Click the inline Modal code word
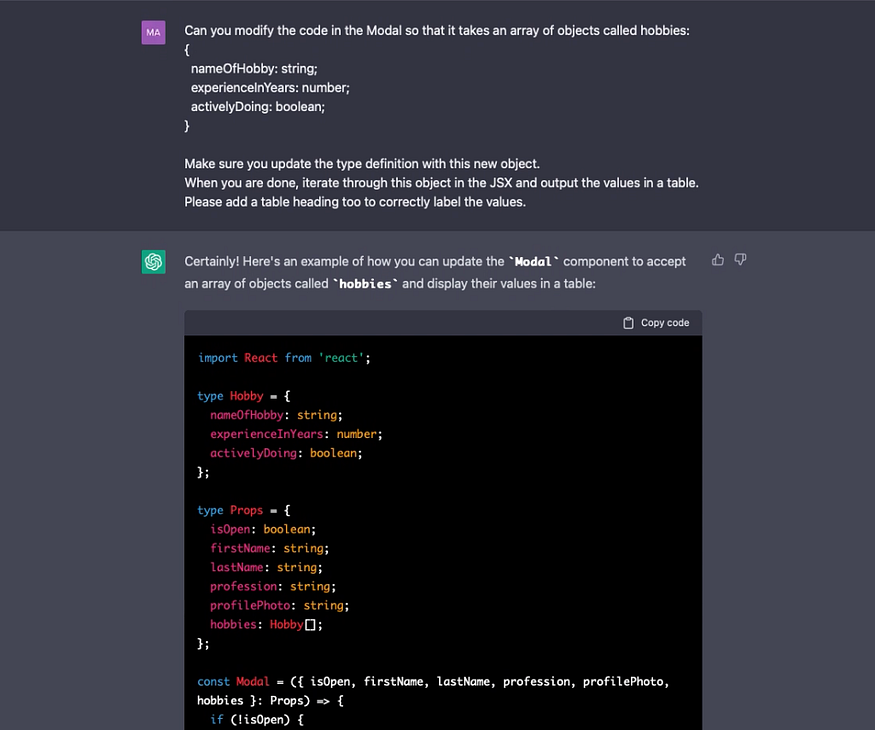The image size is (875, 730). [x=533, y=262]
